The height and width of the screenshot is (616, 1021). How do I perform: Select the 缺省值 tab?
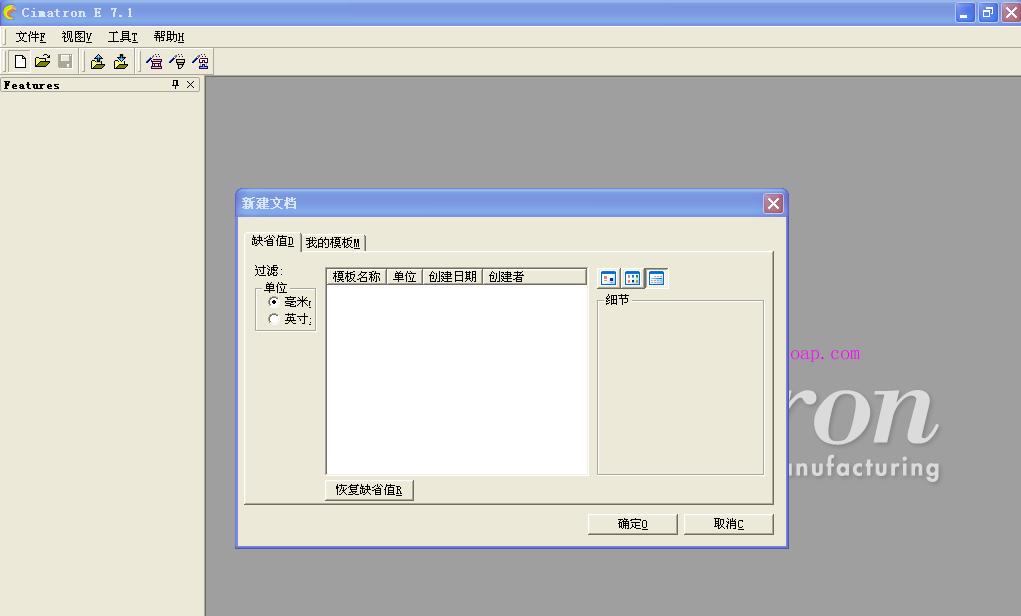point(272,241)
